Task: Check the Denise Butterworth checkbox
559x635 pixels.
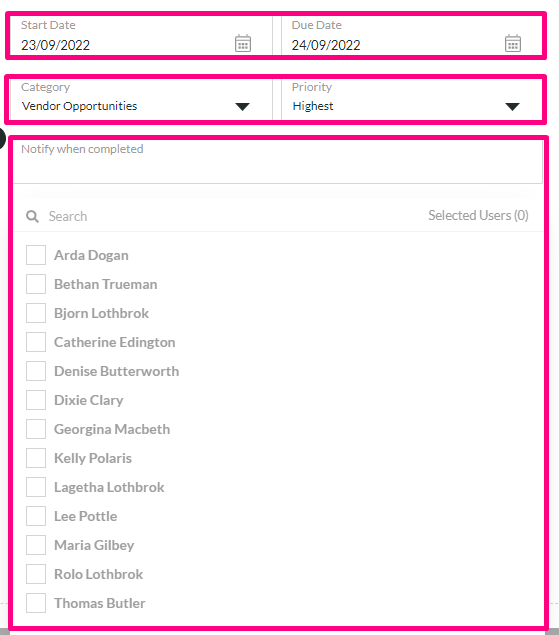Action: pyautogui.click(x=36, y=371)
